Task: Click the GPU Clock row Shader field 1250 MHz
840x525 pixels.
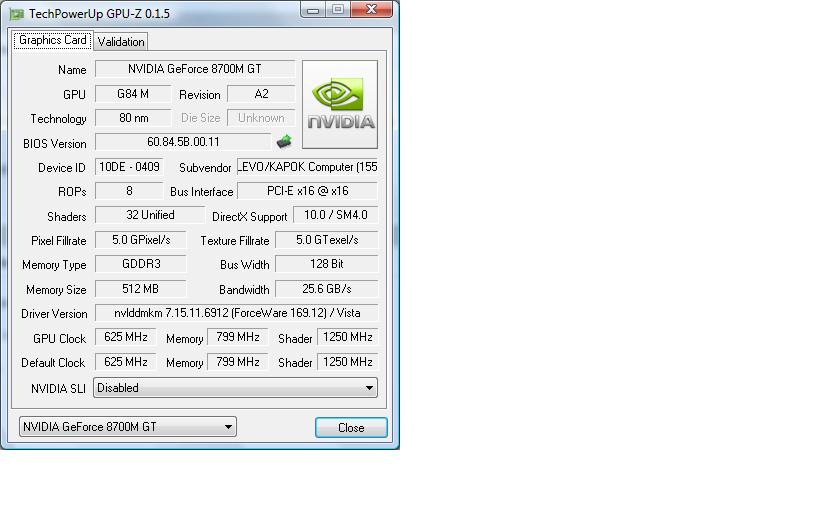Action: pos(348,337)
